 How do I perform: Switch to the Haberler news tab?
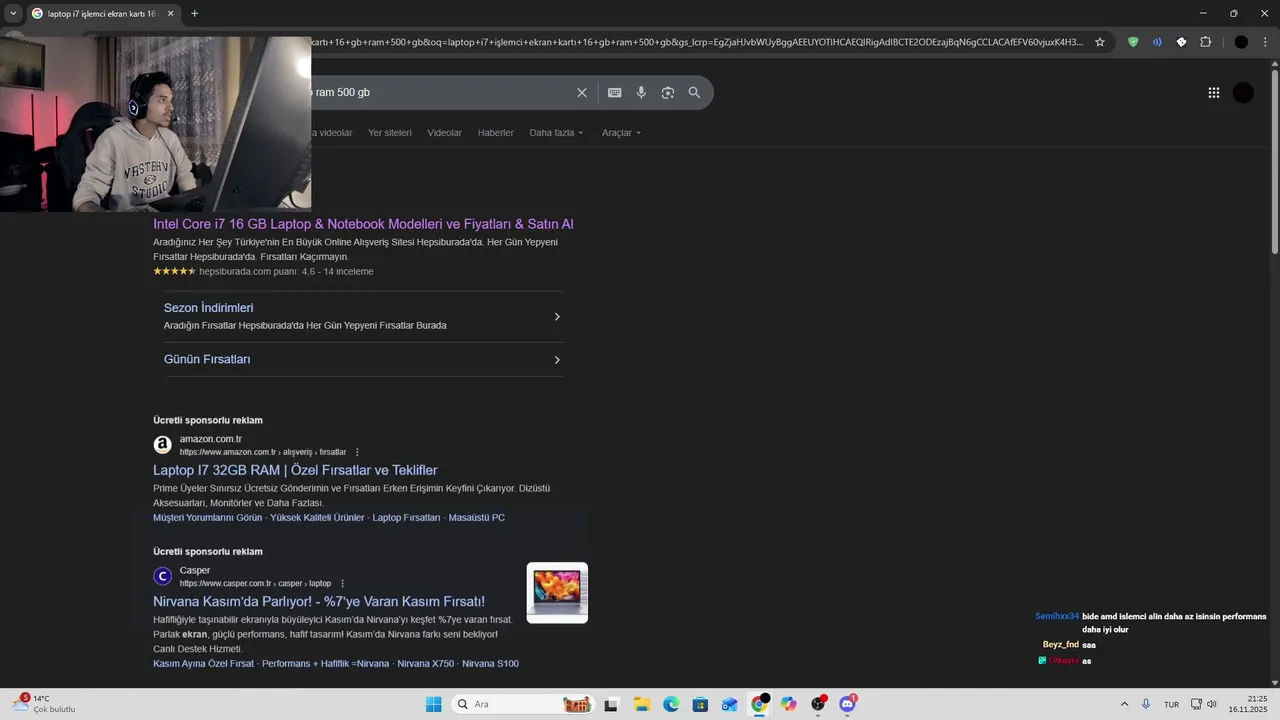pos(496,132)
